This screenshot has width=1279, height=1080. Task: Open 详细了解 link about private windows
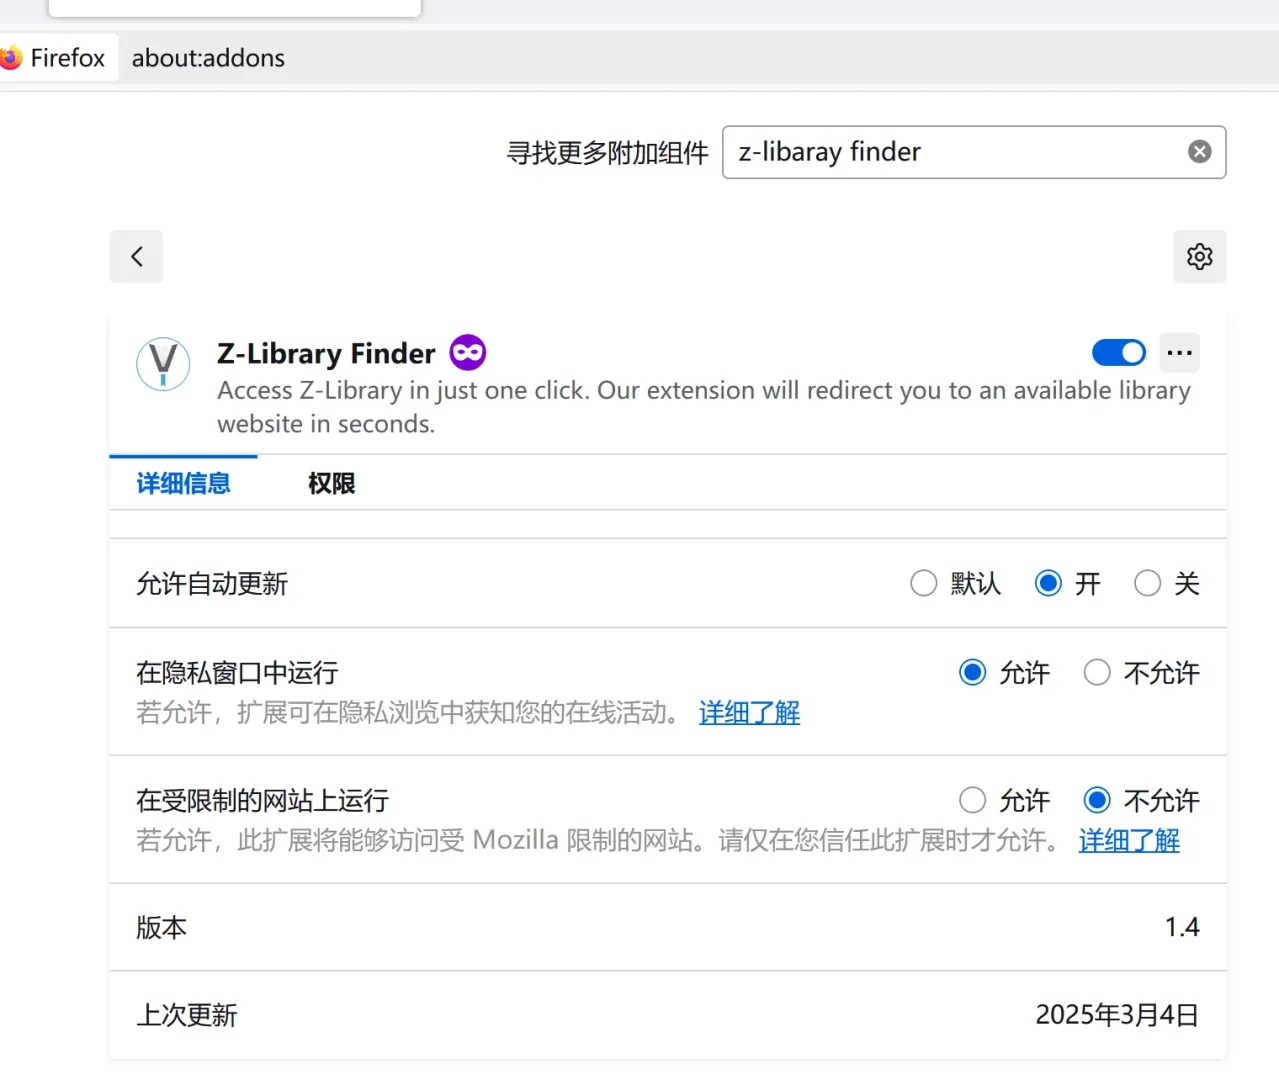click(x=749, y=713)
